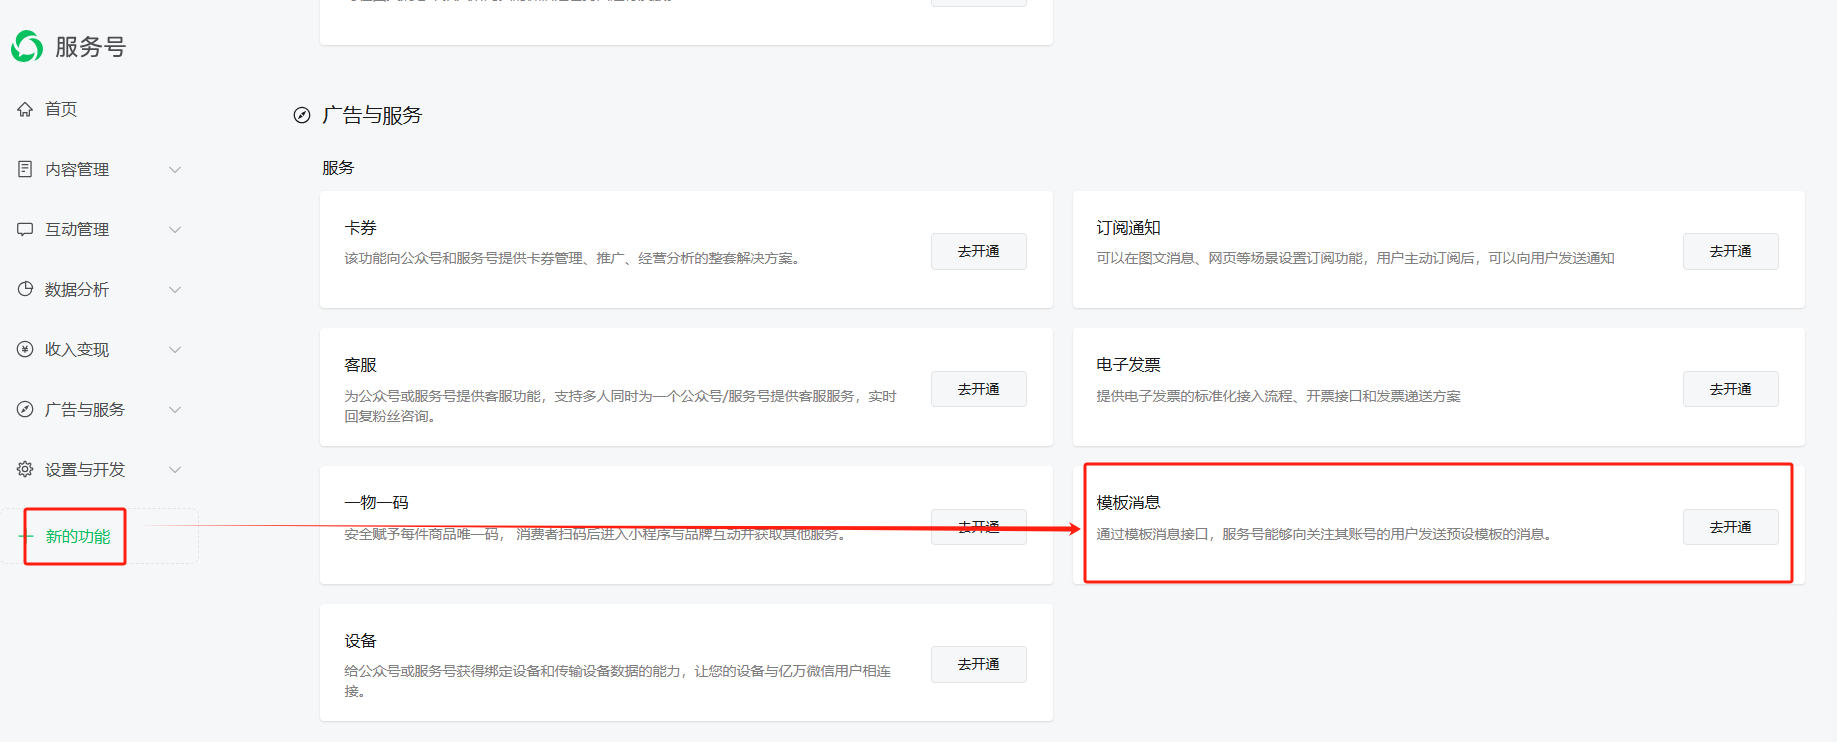Image resolution: width=1837 pixels, height=742 pixels.
Task: Click the compass icon for 广告与服务 in sidebar
Action: (x=25, y=409)
